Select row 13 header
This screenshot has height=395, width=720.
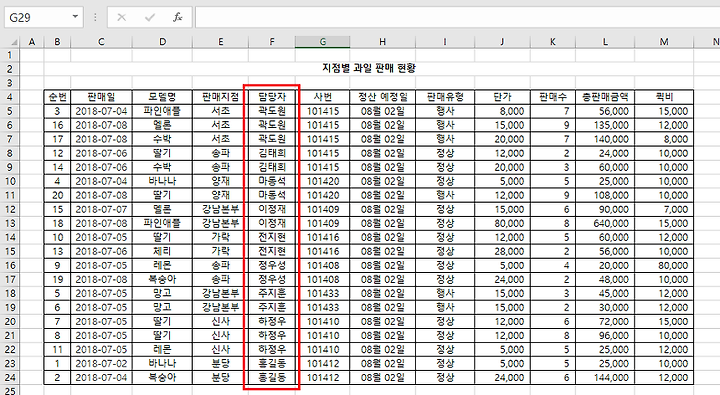click(10, 223)
